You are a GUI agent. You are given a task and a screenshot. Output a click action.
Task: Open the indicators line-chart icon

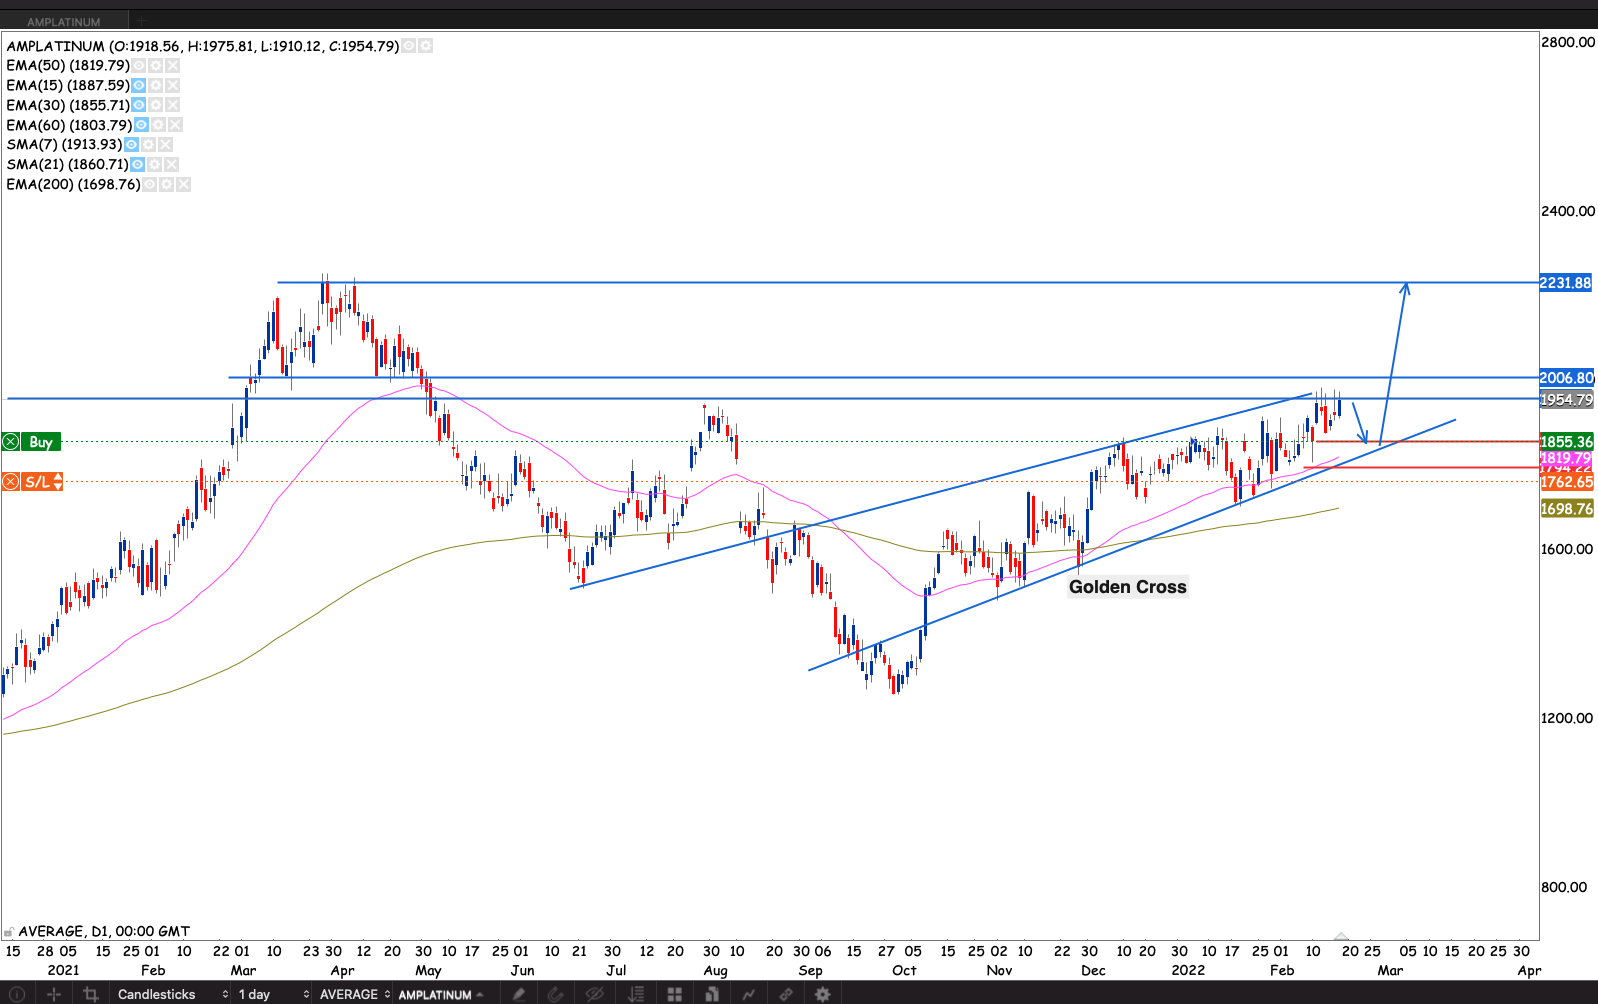point(748,994)
